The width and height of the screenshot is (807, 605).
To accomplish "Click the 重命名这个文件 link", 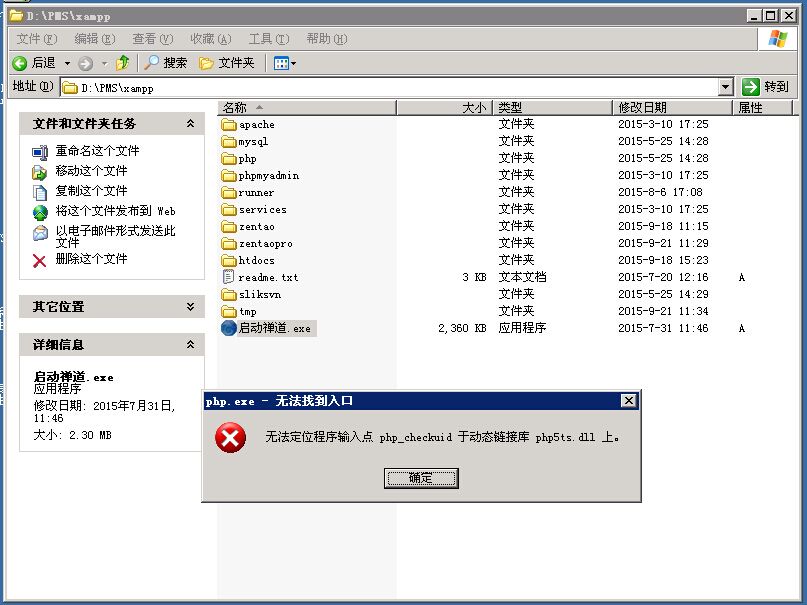I will [x=97, y=151].
